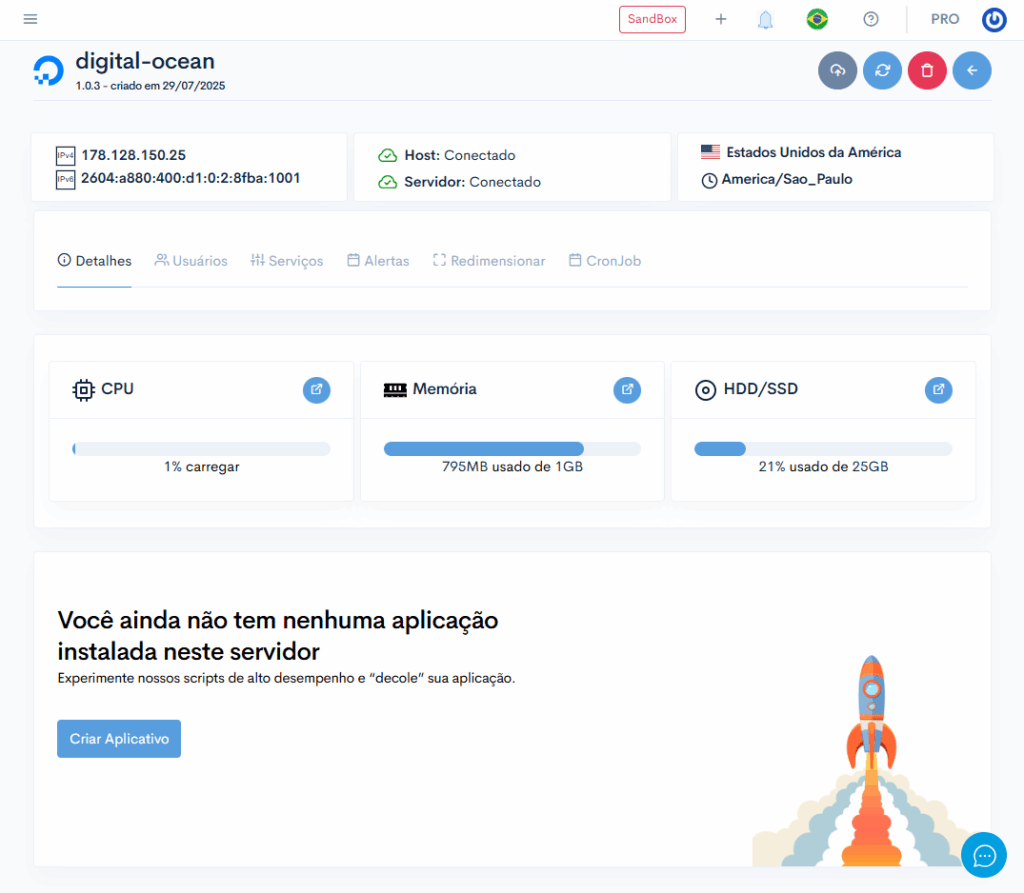Click the timezone clock icon
Viewport: 1024px width, 893px height.
click(x=709, y=180)
